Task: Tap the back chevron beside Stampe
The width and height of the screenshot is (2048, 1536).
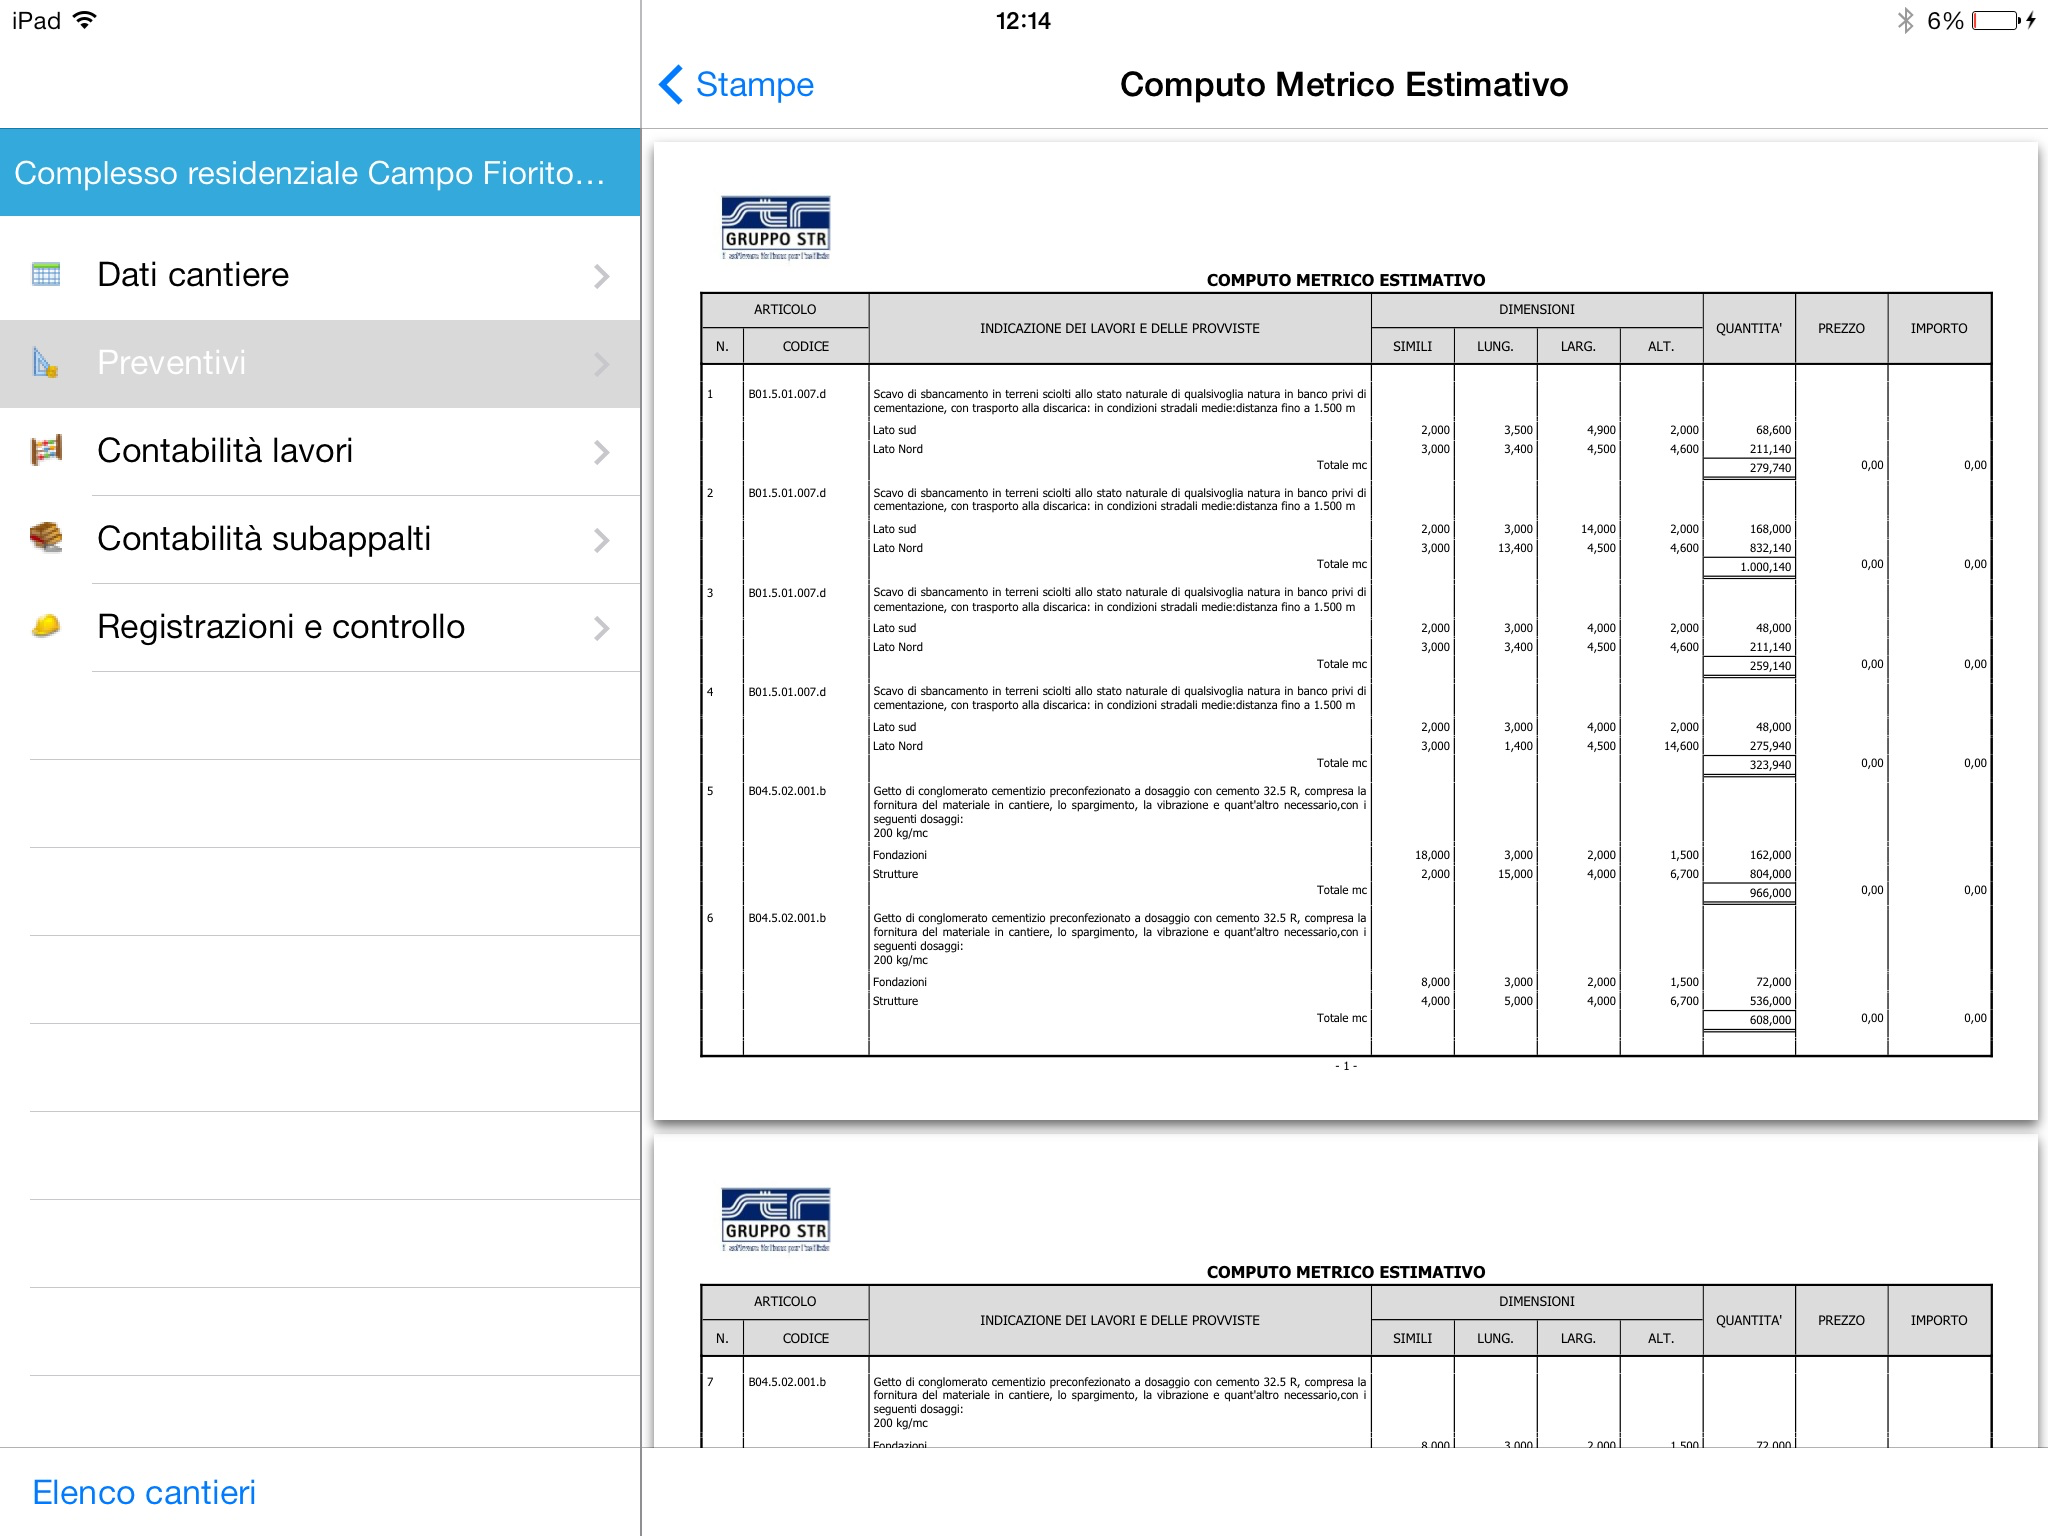Action: click(671, 84)
